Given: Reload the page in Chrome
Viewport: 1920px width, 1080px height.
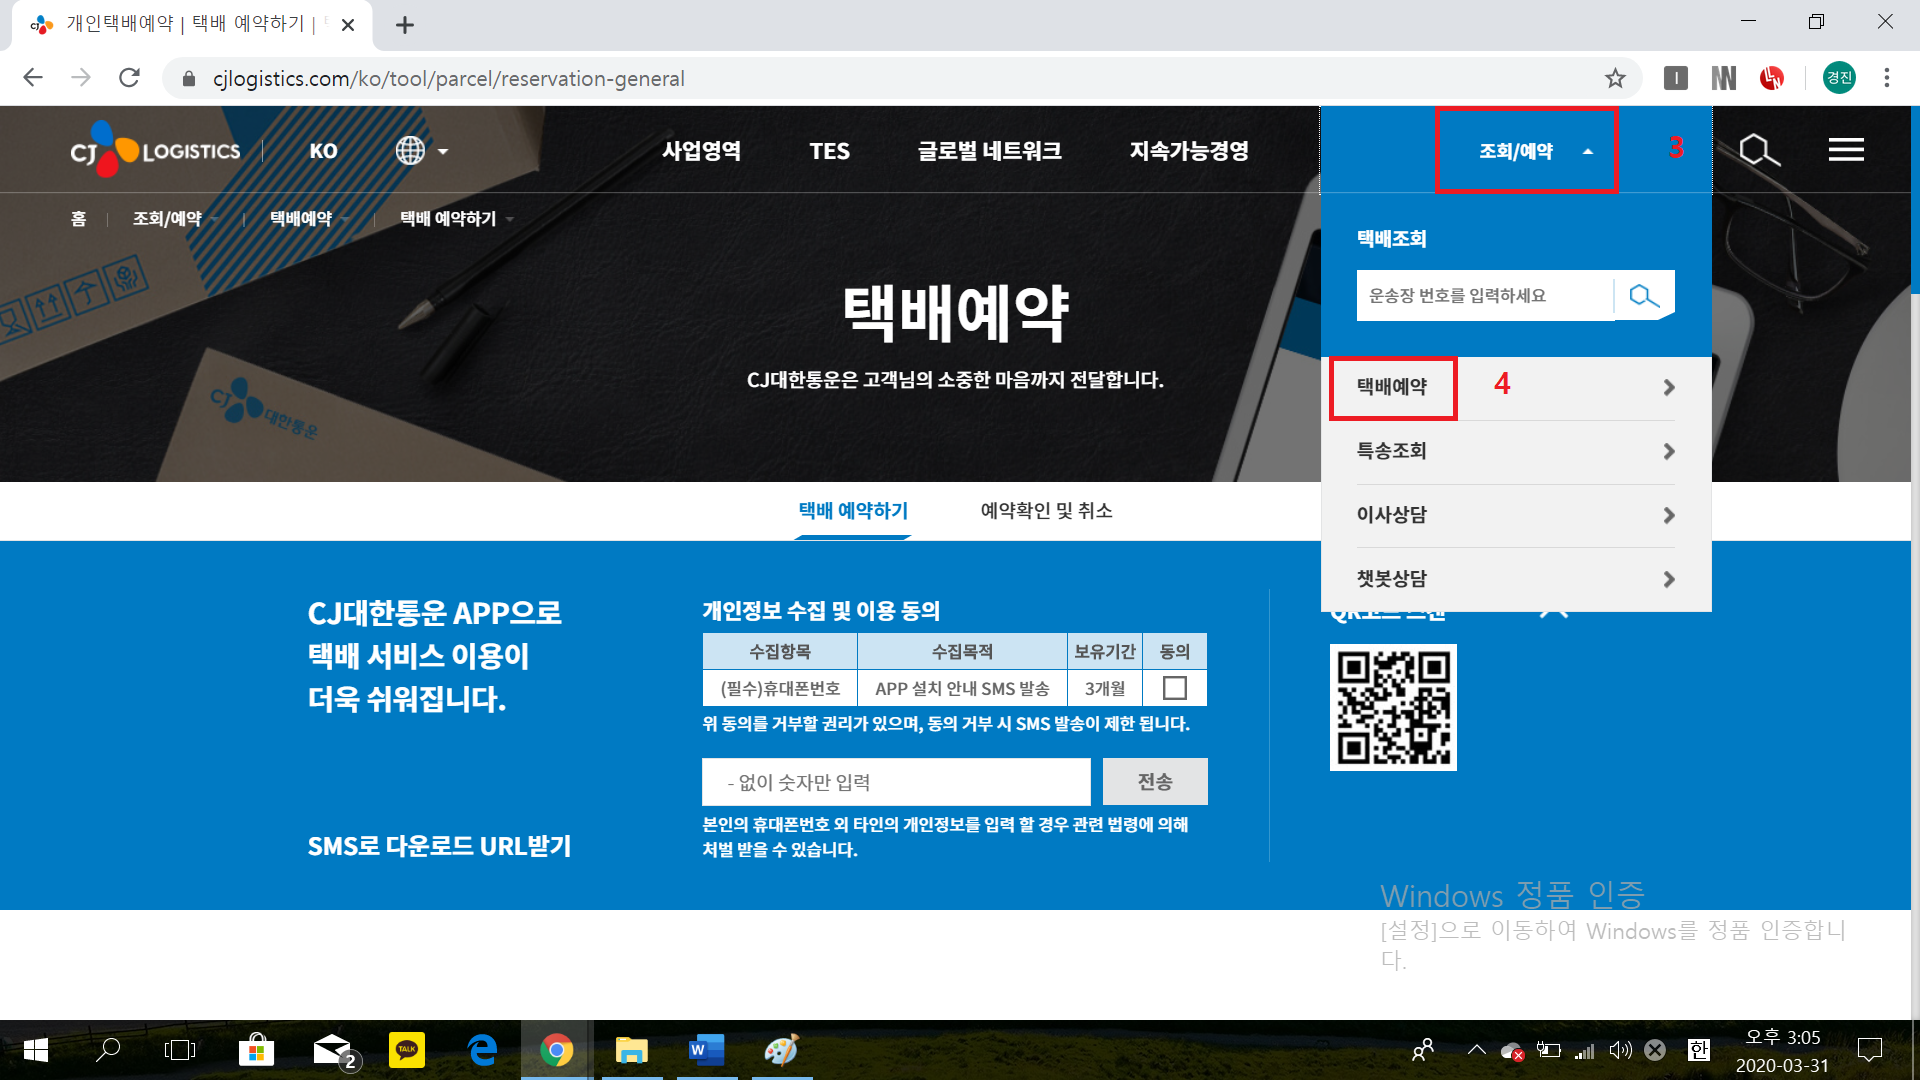Looking at the screenshot, I should [x=129, y=78].
